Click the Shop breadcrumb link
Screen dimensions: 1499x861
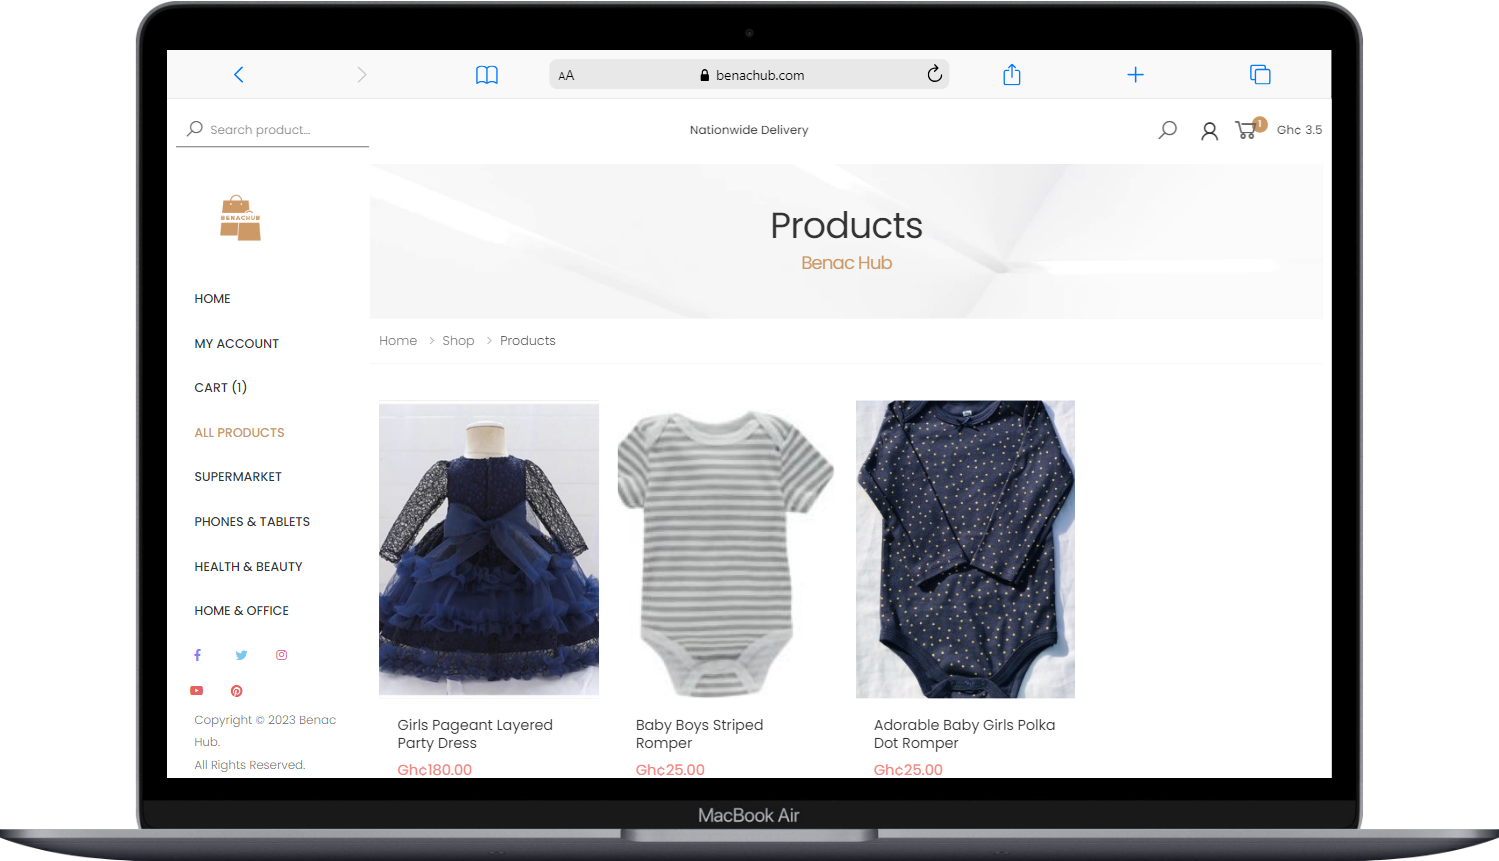[x=458, y=341]
